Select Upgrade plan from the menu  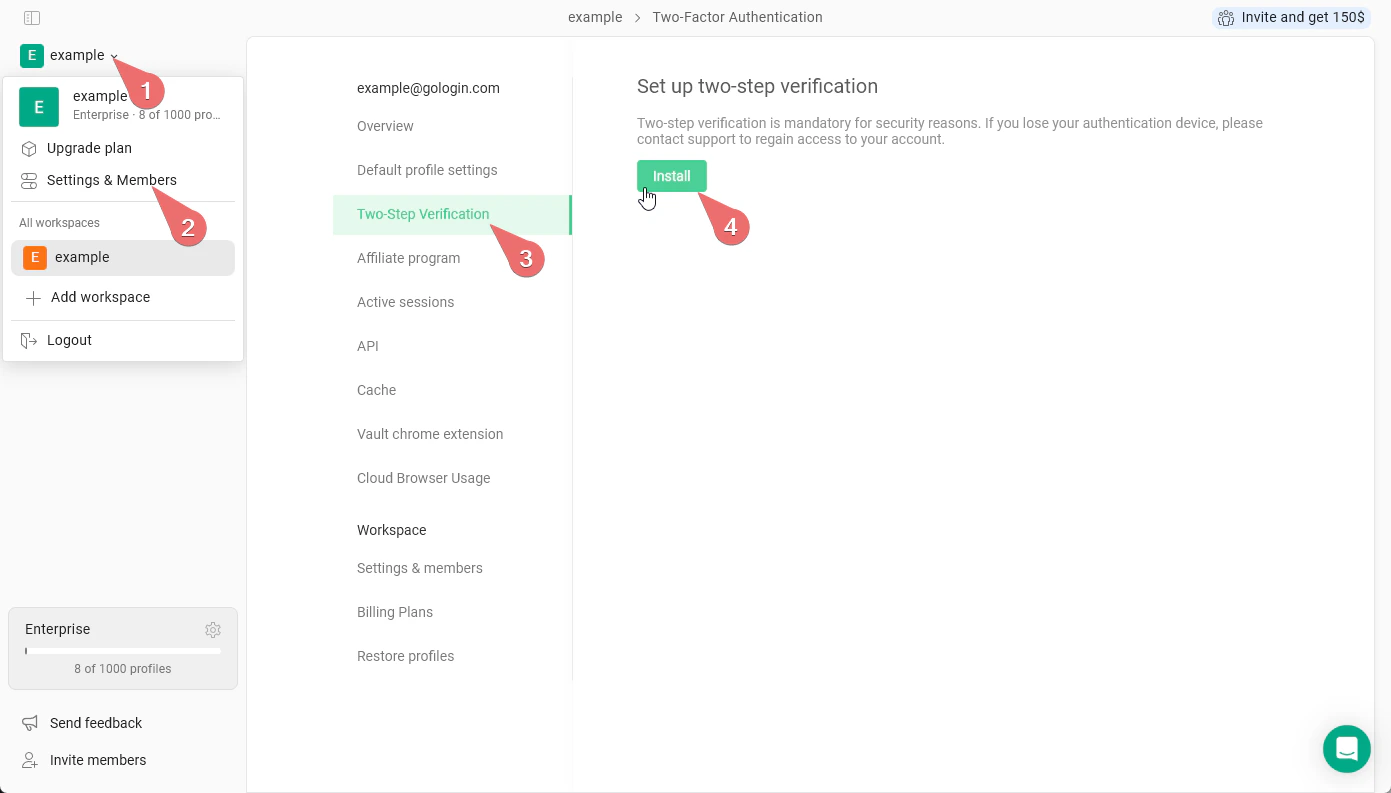pyautogui.click(x=89, y=148)
